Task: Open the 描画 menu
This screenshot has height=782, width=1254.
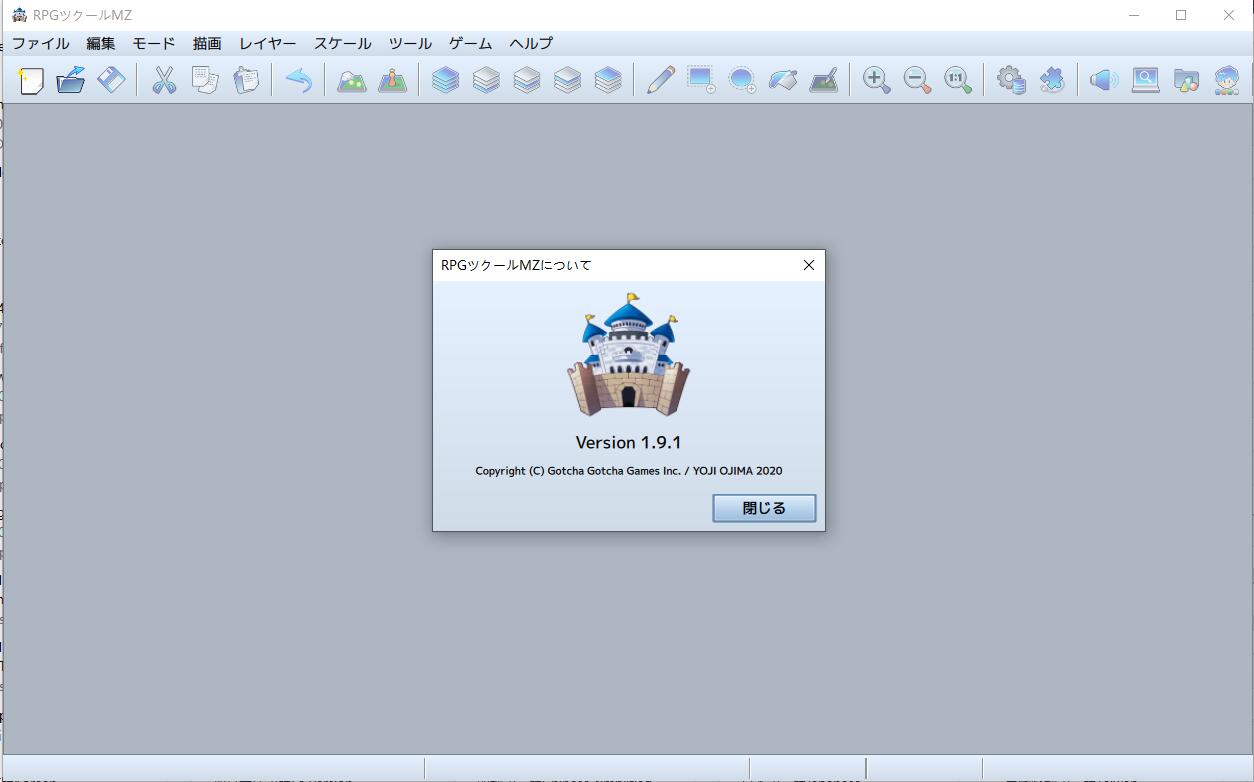Action: pyautogui.click(x=207, y=43)
